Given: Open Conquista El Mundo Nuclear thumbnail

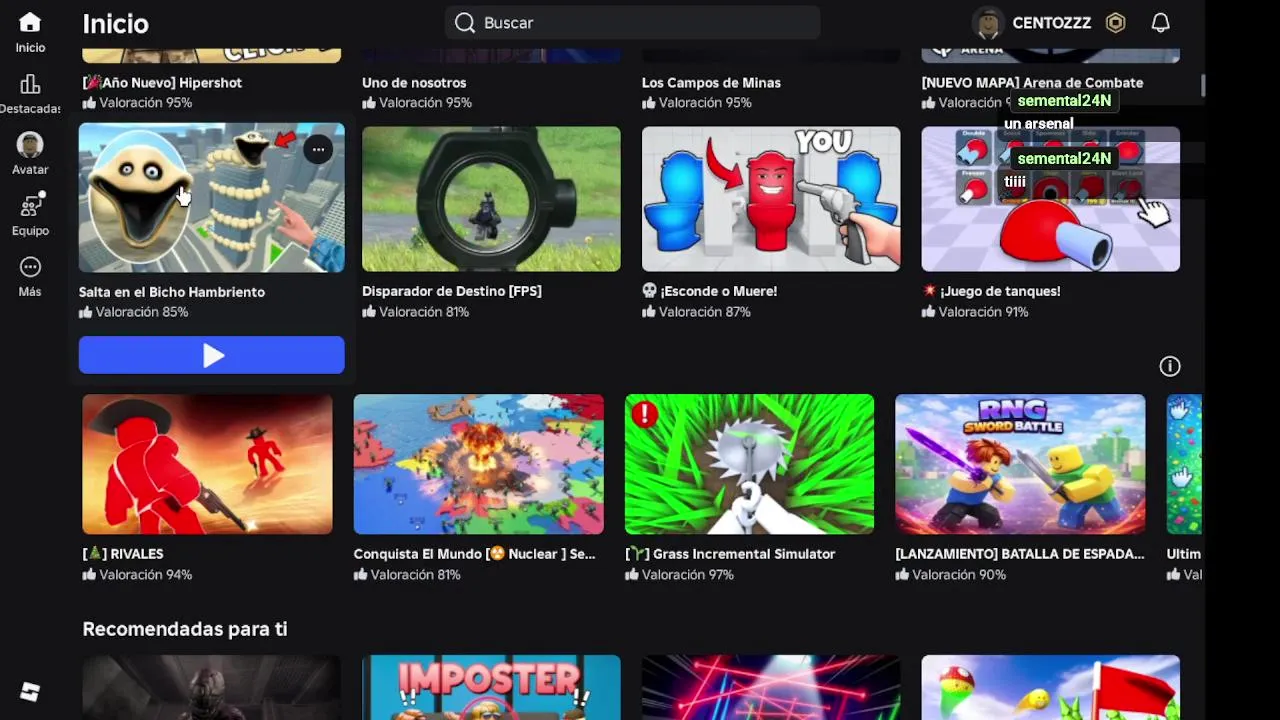Looking at the screenshot, I should tap(479, 464).
